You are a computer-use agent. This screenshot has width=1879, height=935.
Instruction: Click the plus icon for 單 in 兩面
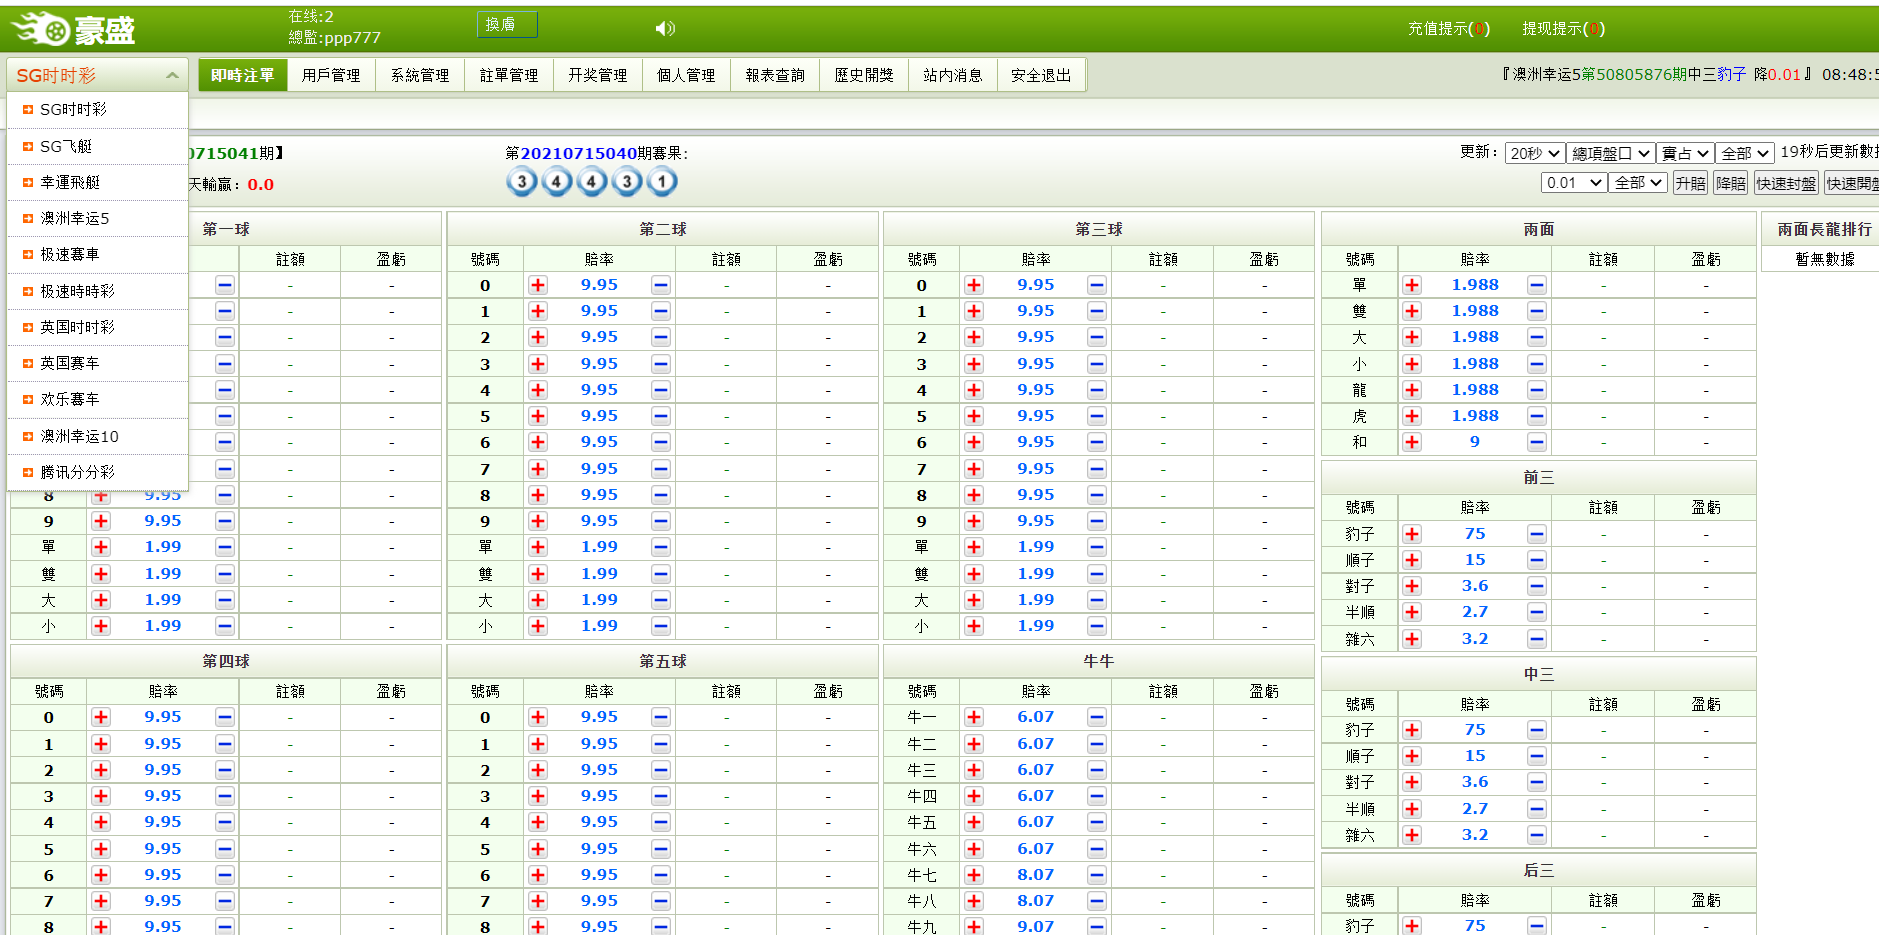(1412, 285)
